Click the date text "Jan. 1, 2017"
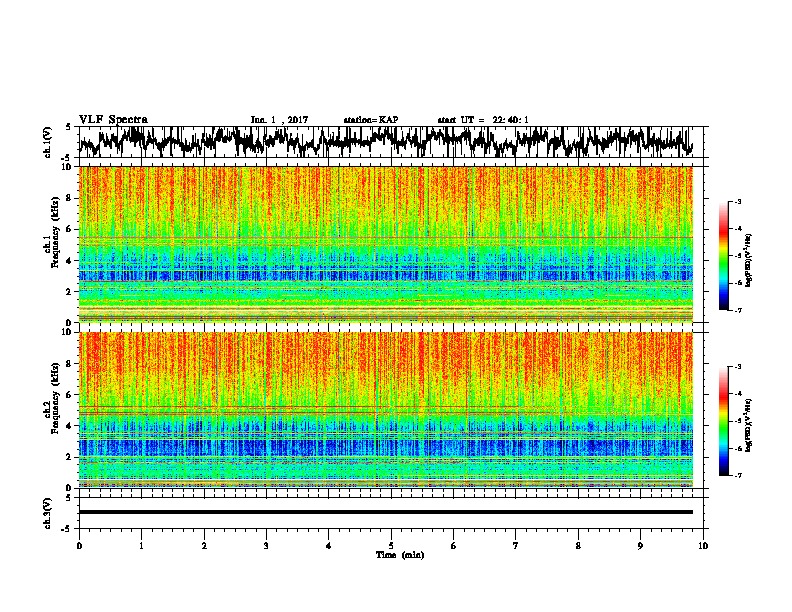 (279, 120)
